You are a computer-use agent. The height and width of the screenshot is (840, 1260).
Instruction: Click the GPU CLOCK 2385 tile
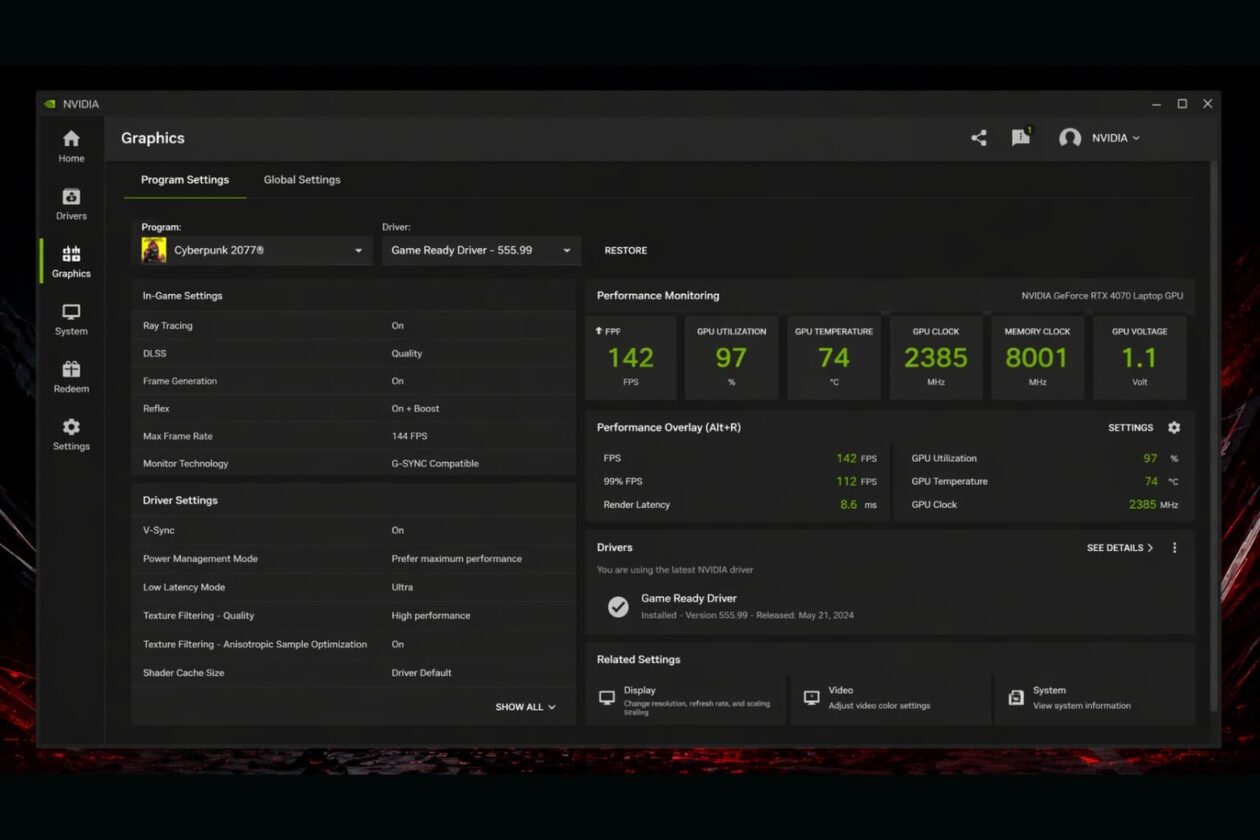pyautogui.click(x=936, y=358)
